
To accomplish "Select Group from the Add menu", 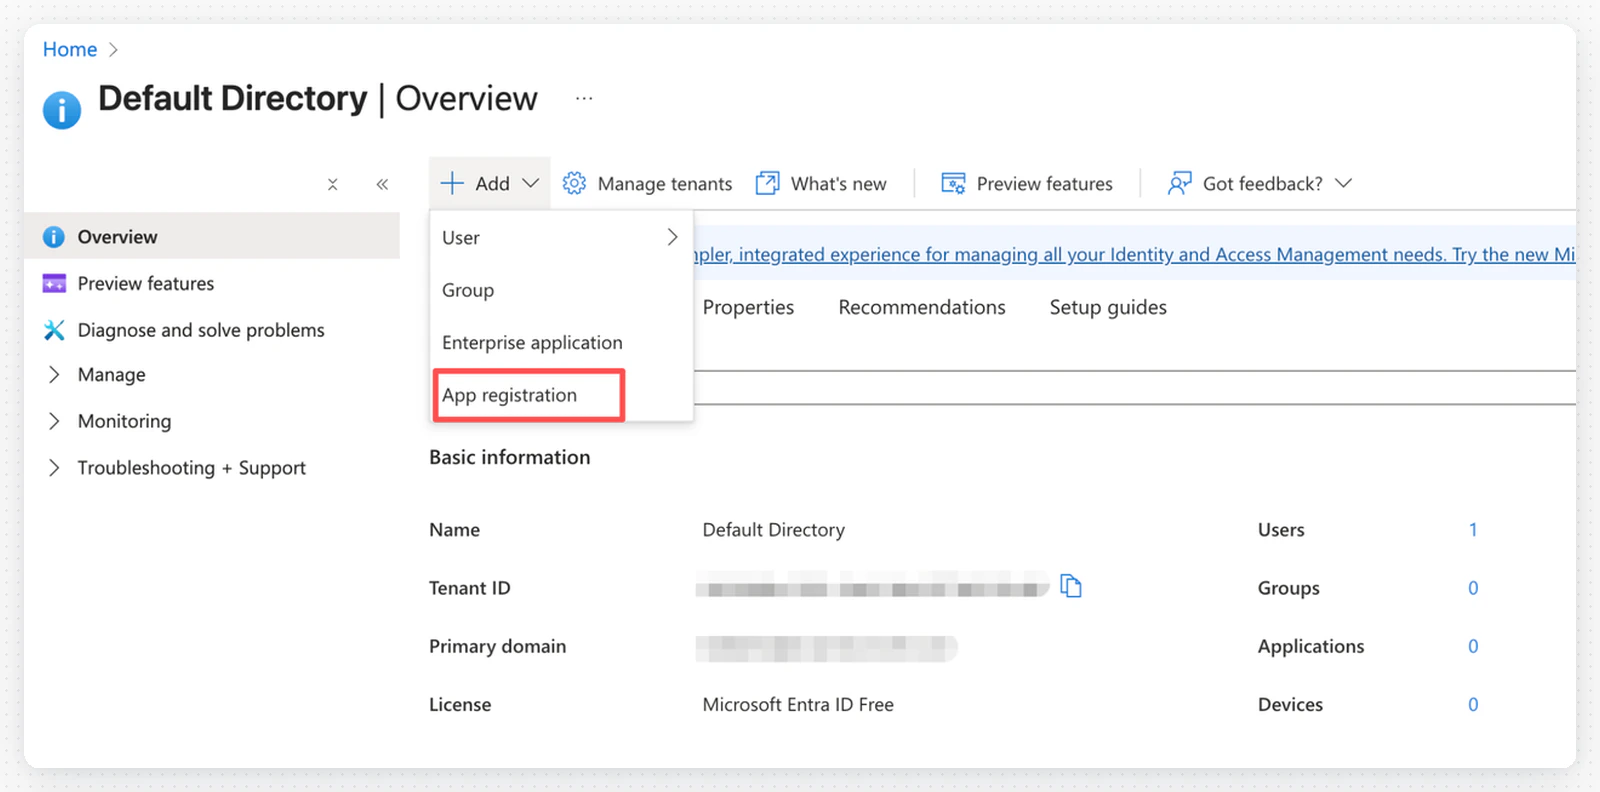I will coord(562,290).
